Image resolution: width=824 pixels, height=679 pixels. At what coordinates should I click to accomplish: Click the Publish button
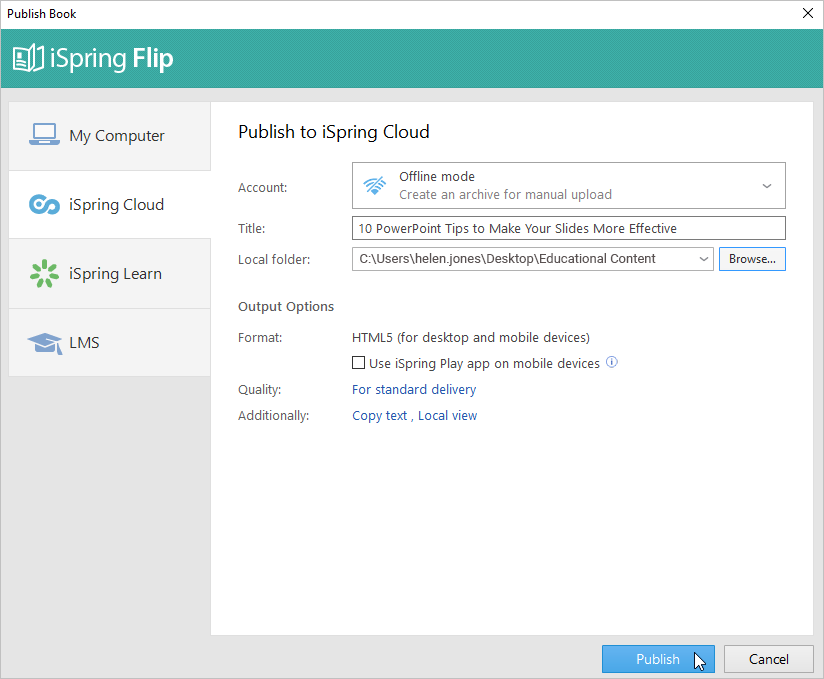pyautogui.click(x=658, y=659)
